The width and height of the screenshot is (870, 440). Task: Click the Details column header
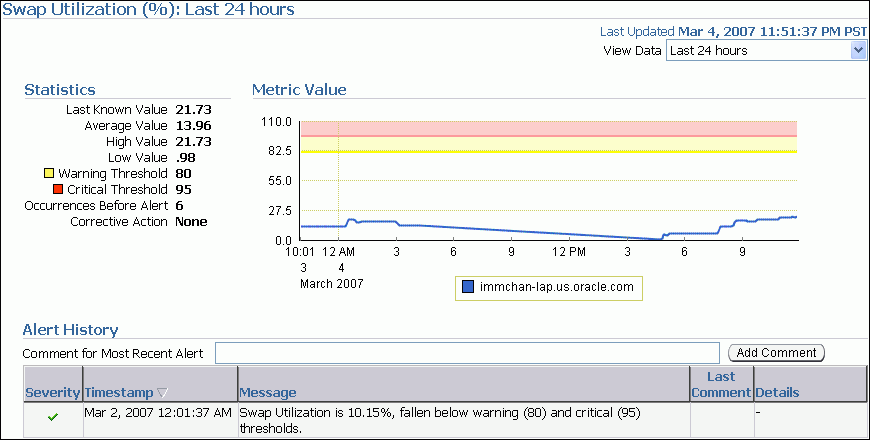(x=777, y=393)
